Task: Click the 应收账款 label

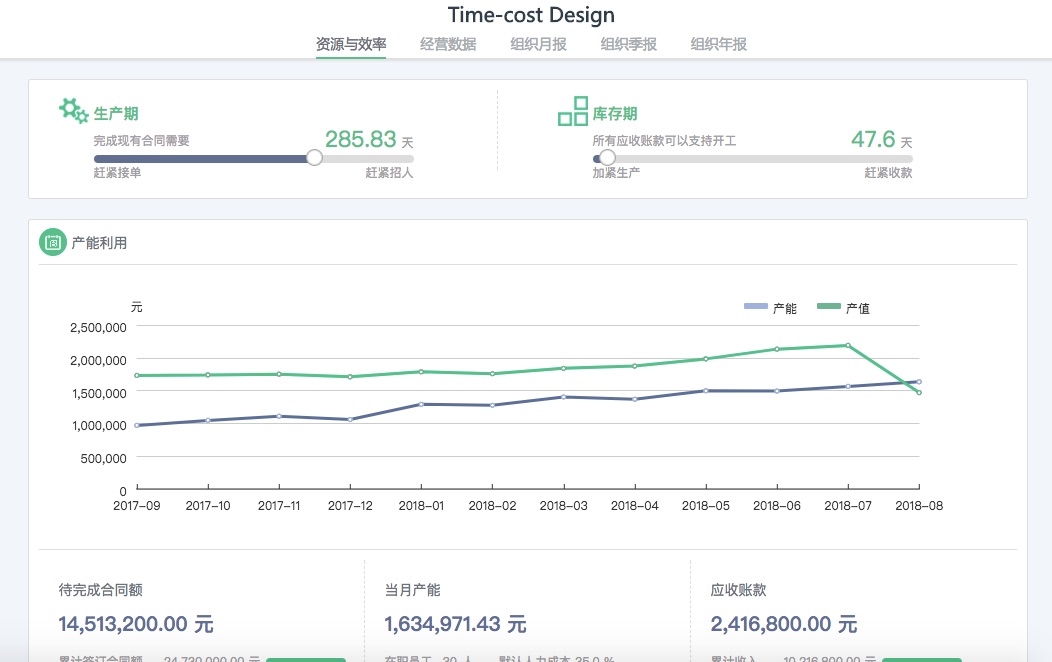Action: coord(739,590)
